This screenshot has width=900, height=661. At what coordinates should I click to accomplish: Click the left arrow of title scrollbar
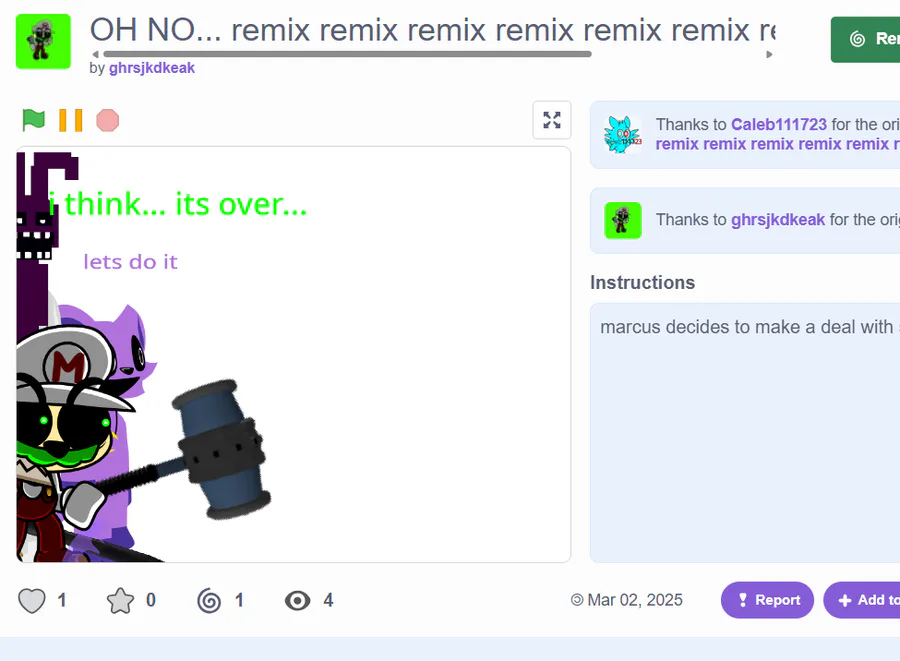pyautogui.click(x=95, y=54)
